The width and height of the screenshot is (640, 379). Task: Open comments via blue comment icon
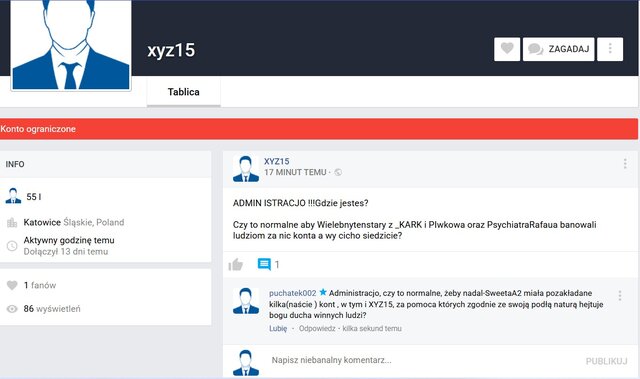coord(264,264)
